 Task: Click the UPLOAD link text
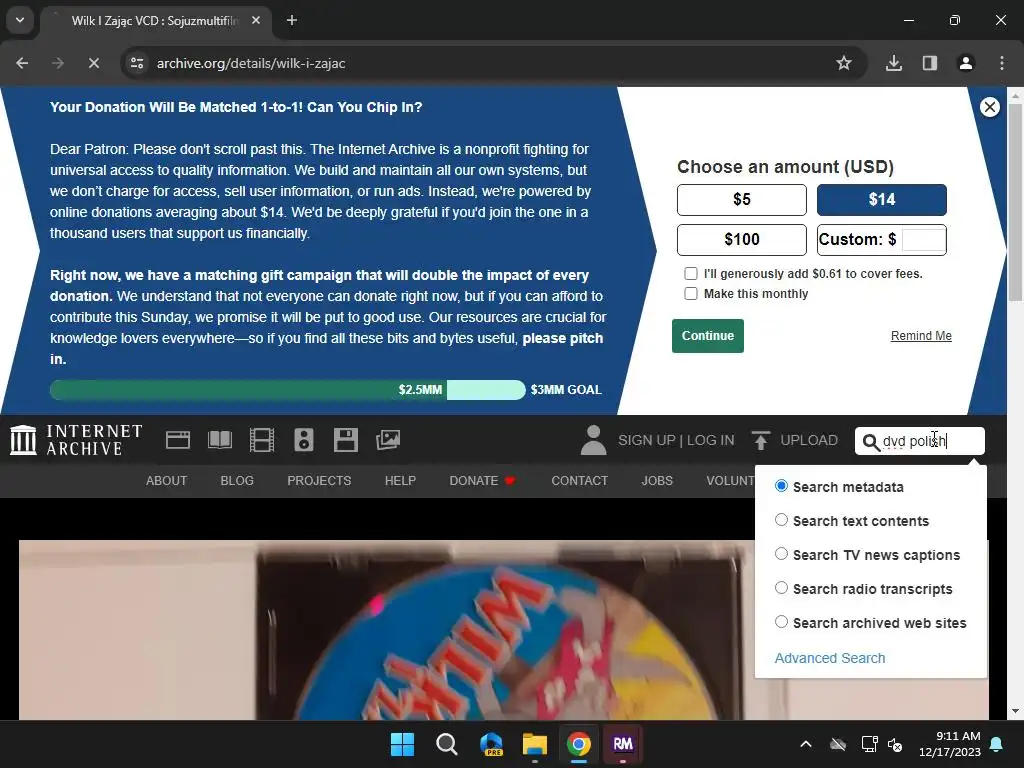tap(808, 440)
